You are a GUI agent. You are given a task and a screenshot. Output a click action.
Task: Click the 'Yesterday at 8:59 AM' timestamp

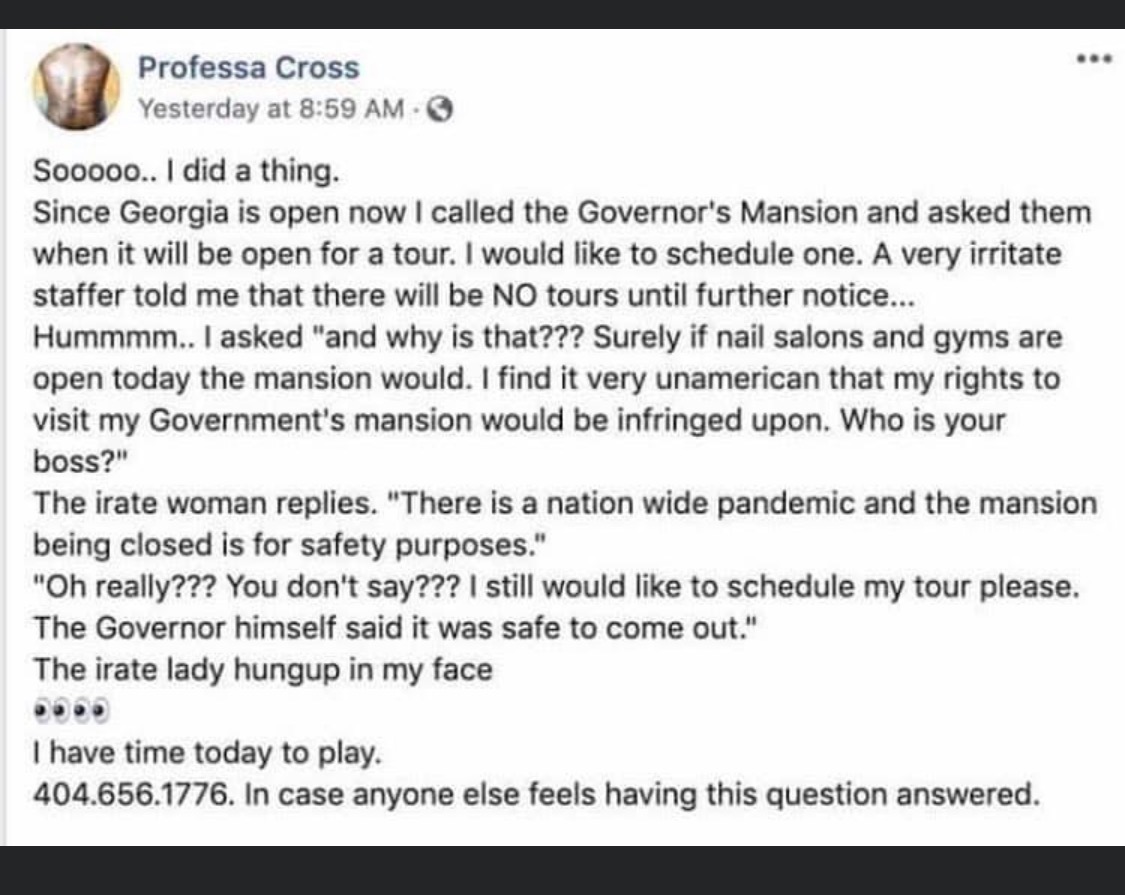[x=270, y=109]
